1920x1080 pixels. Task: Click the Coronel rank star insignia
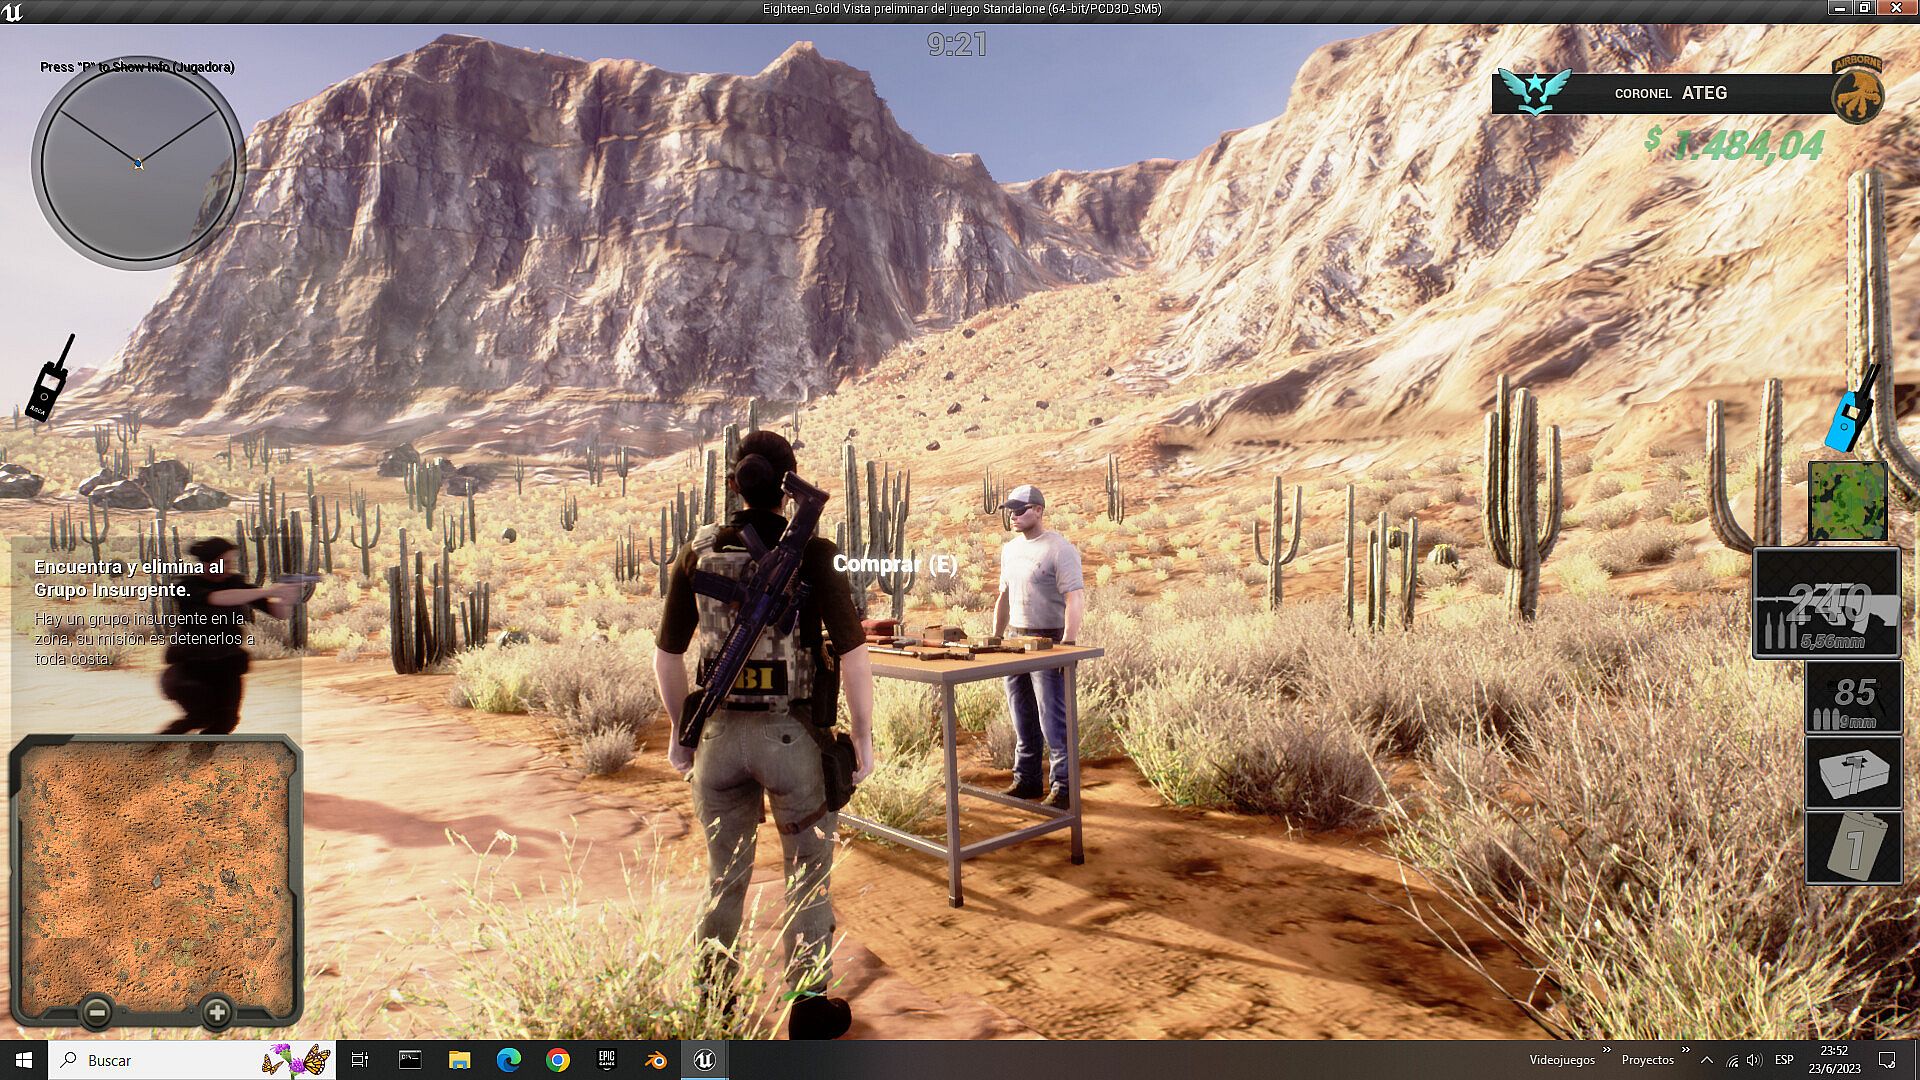point(1535,92)
